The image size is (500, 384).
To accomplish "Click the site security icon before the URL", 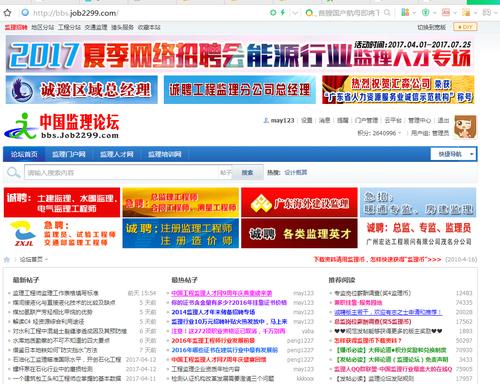I will [25, 13].
